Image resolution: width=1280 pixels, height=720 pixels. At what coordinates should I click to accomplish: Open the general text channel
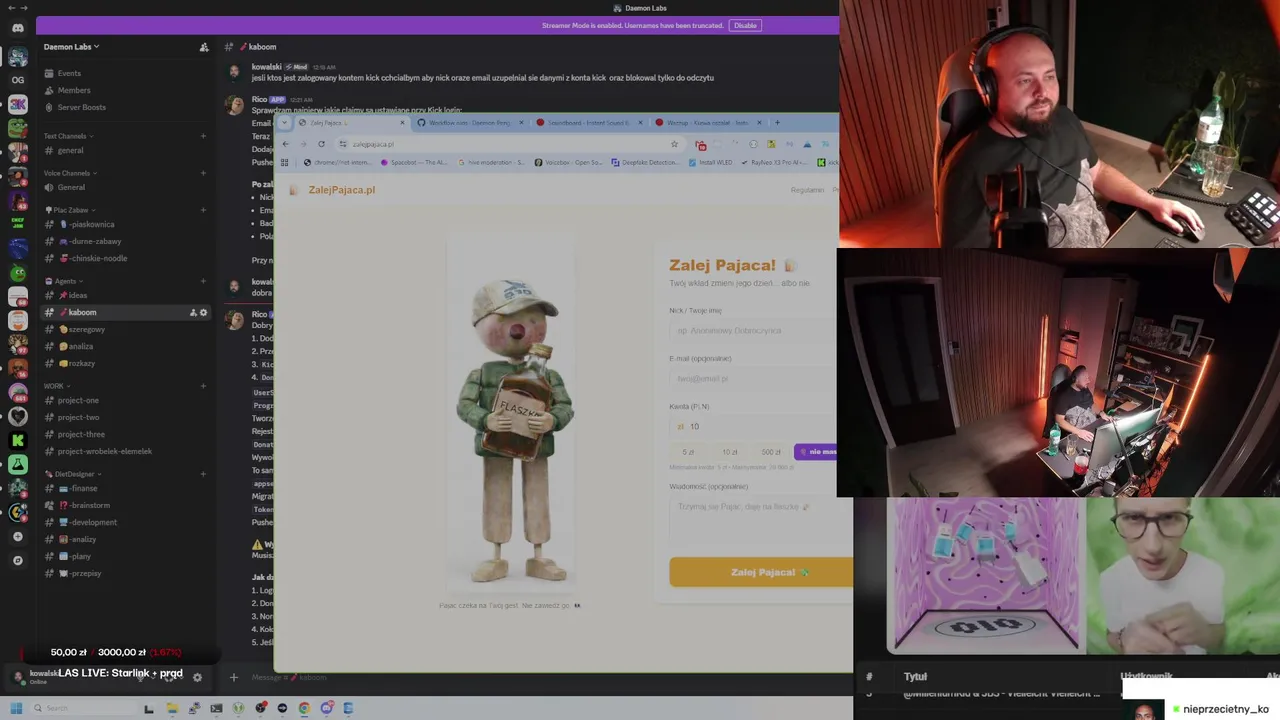click(x=125, y=151)
